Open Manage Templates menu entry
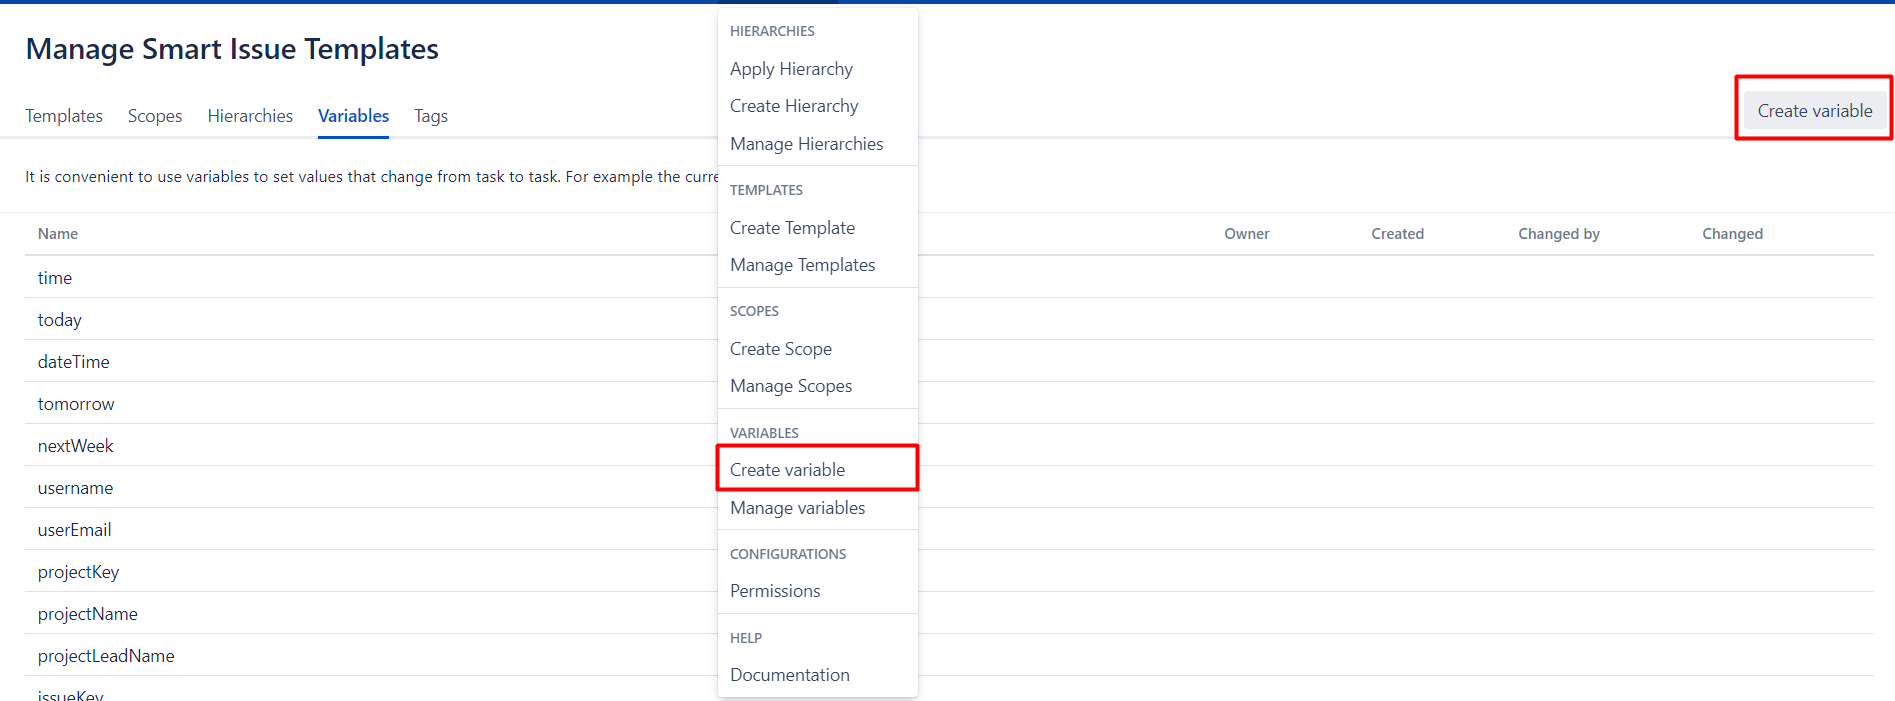 (x=802, y=265)
